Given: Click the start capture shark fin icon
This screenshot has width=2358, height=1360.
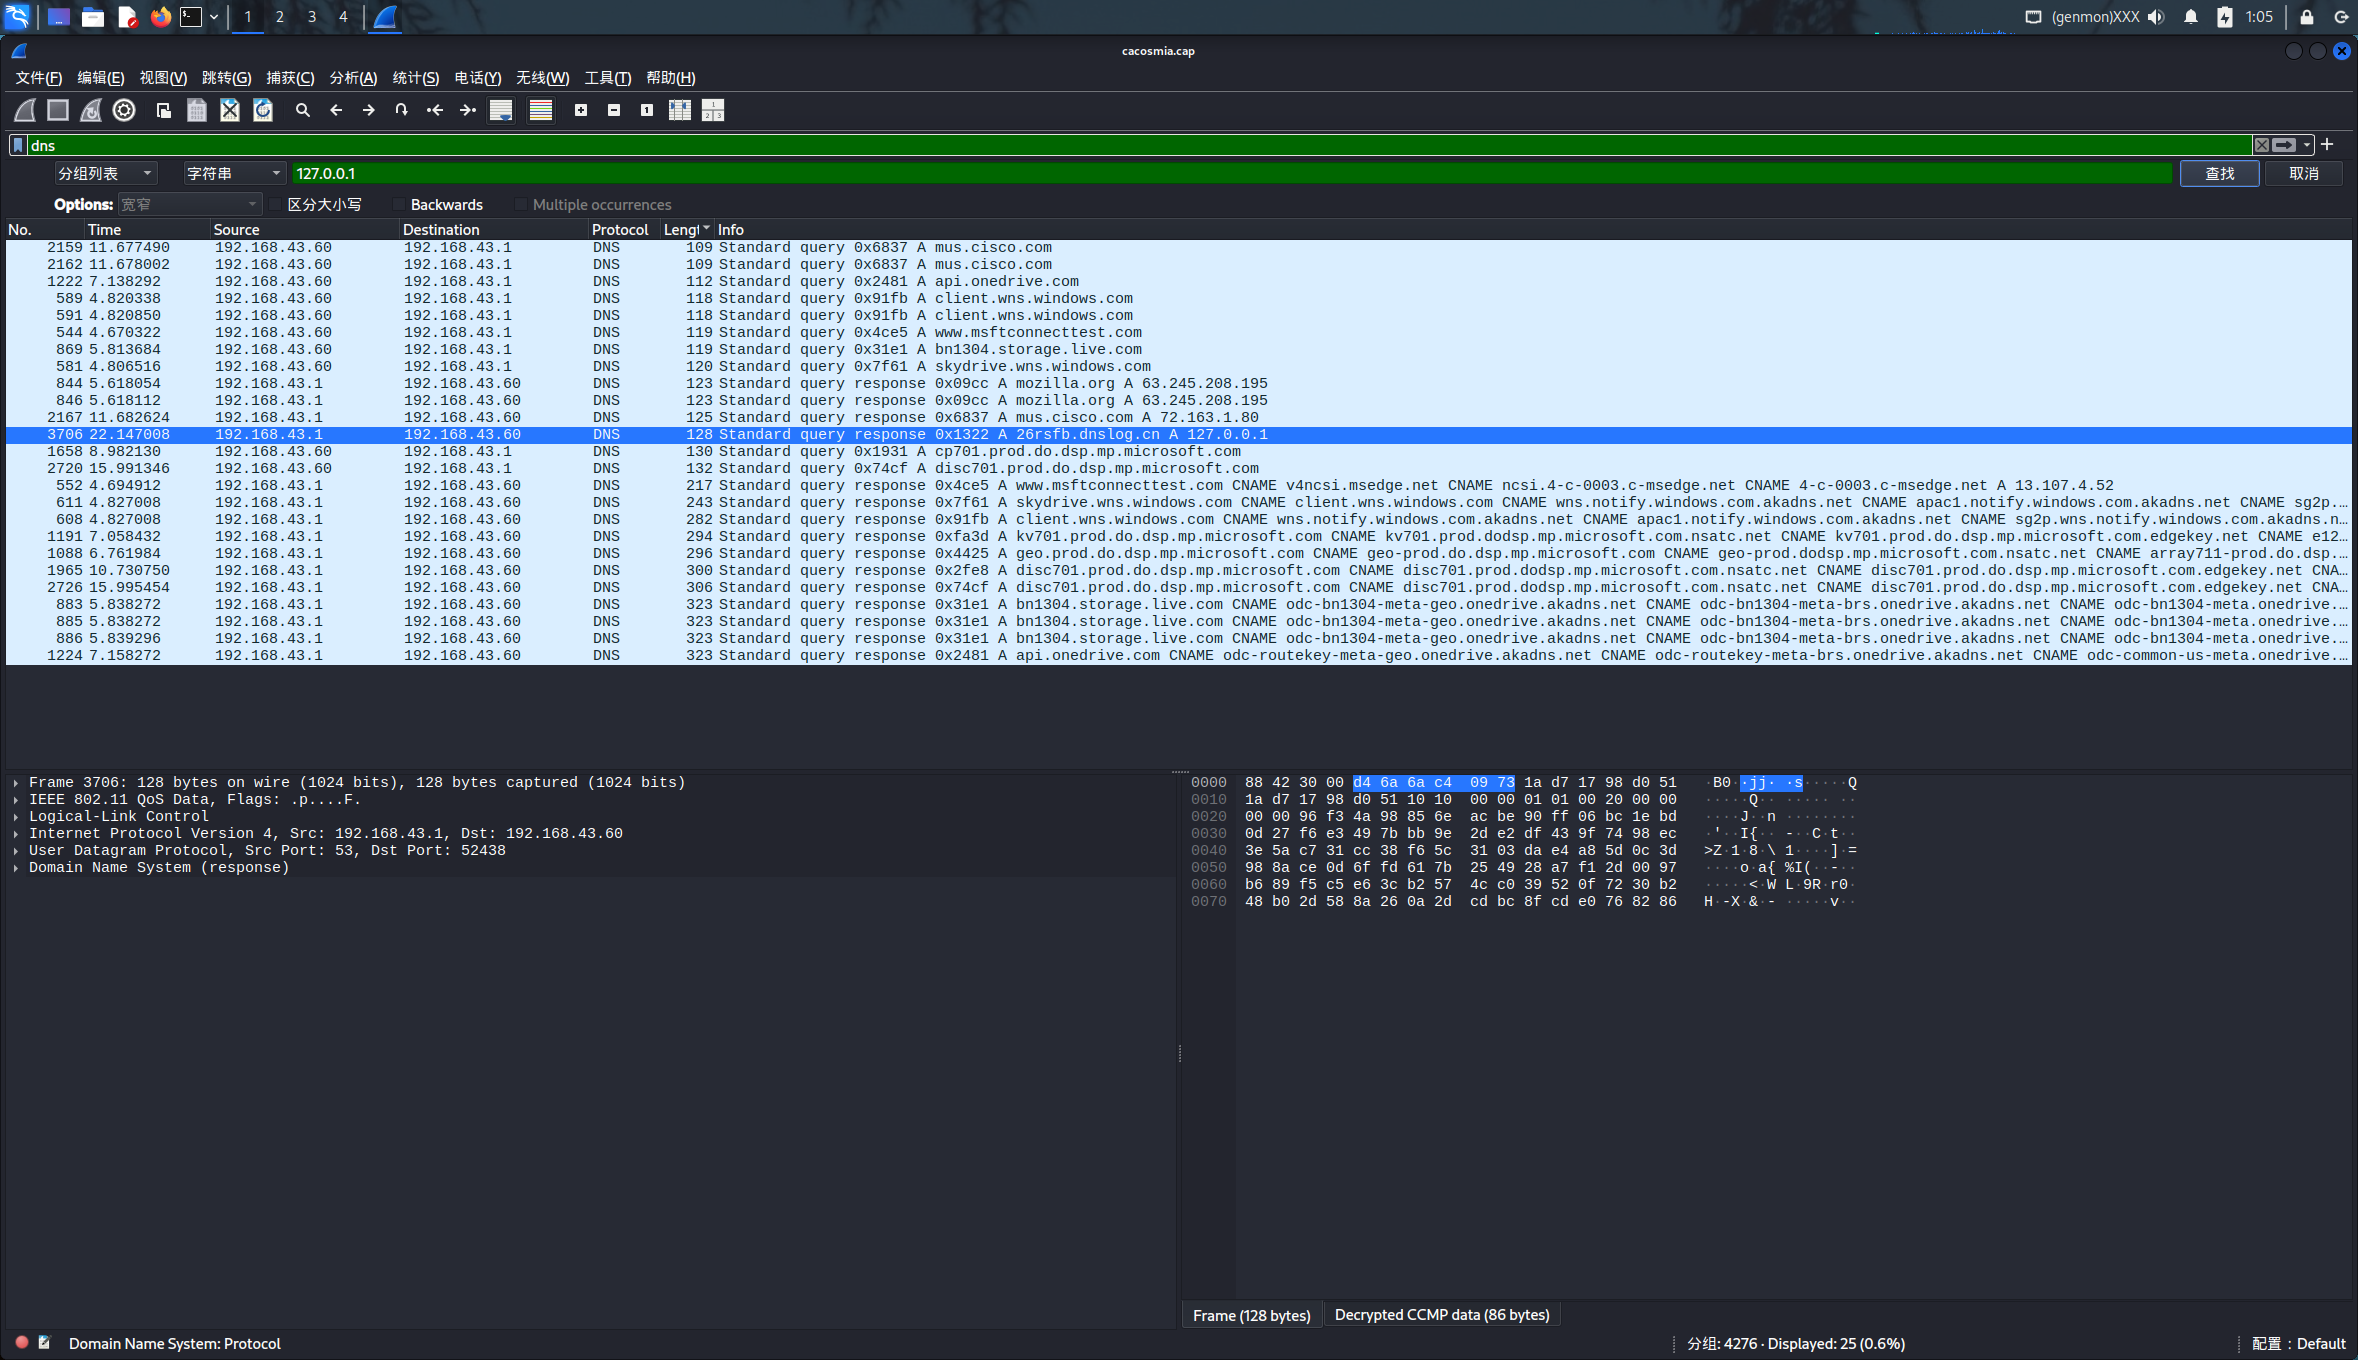Looking at the screenshot, I should pyautogui.click(x=25, y=110).
